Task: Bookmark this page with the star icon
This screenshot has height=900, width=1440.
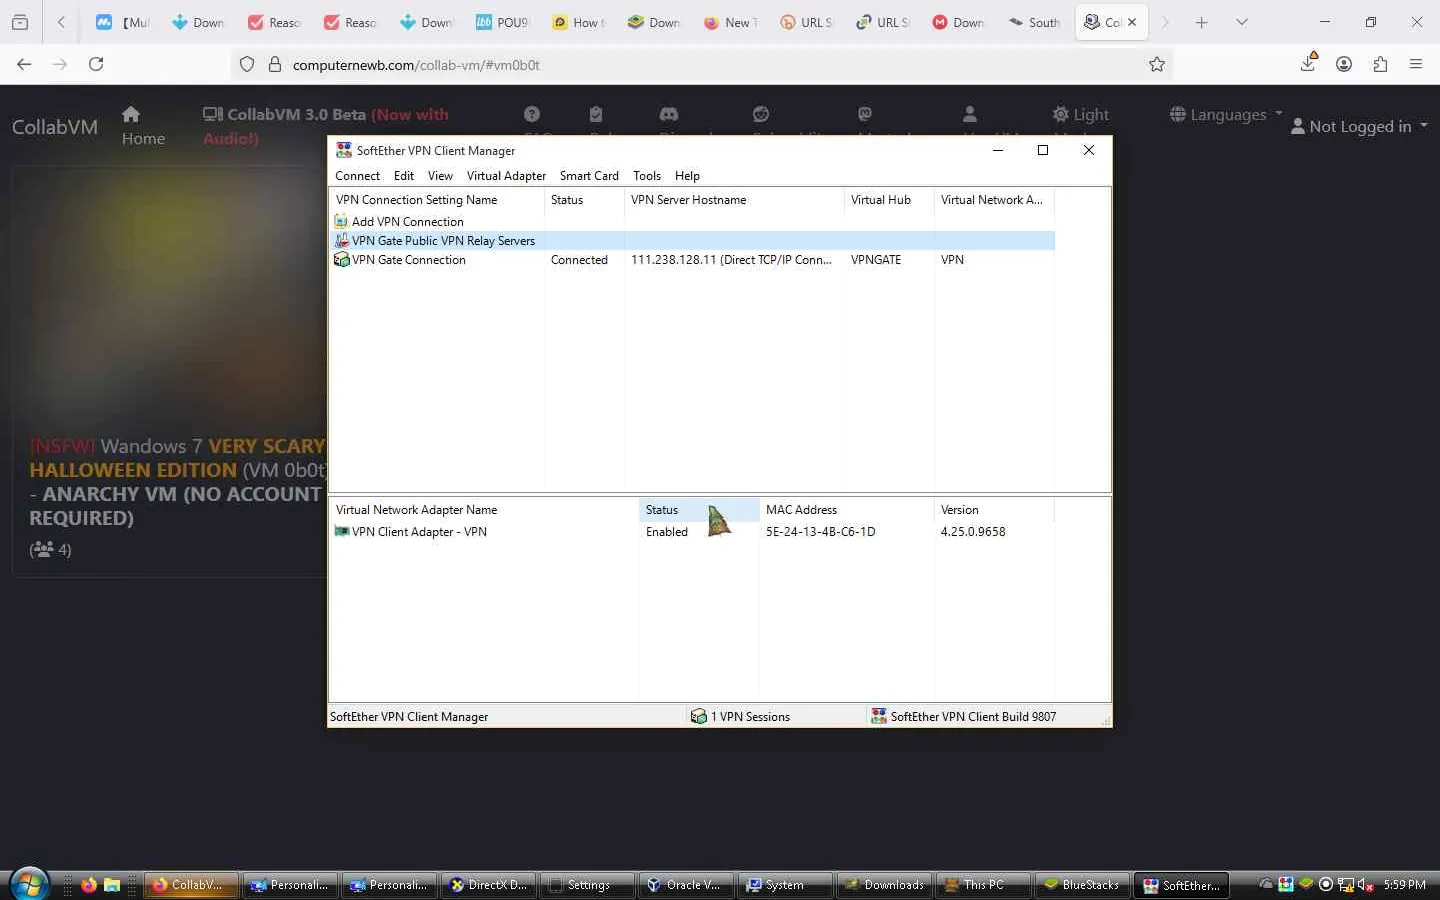Action: pyautogui.click(x=1157, y=64)
